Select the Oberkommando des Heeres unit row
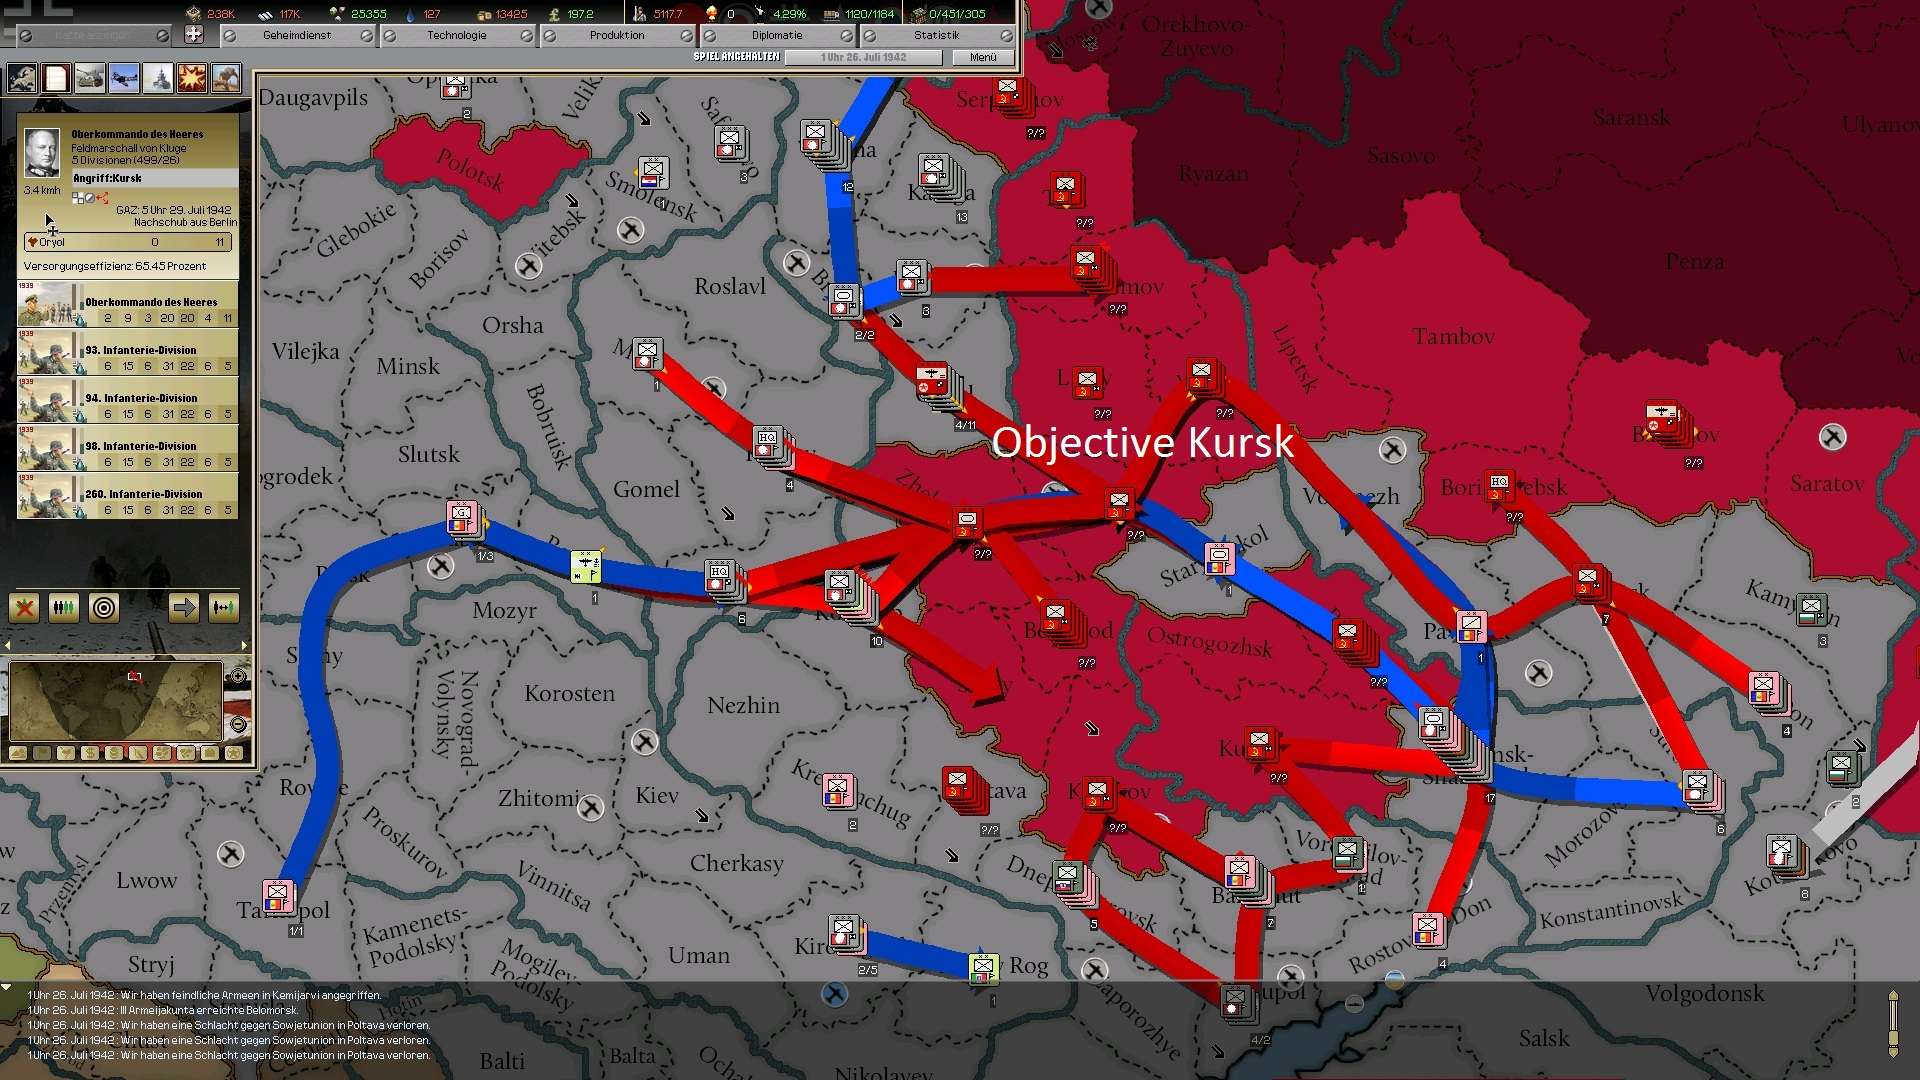1920x1080 pixels. pyautogui.click(x=128, y=305)
